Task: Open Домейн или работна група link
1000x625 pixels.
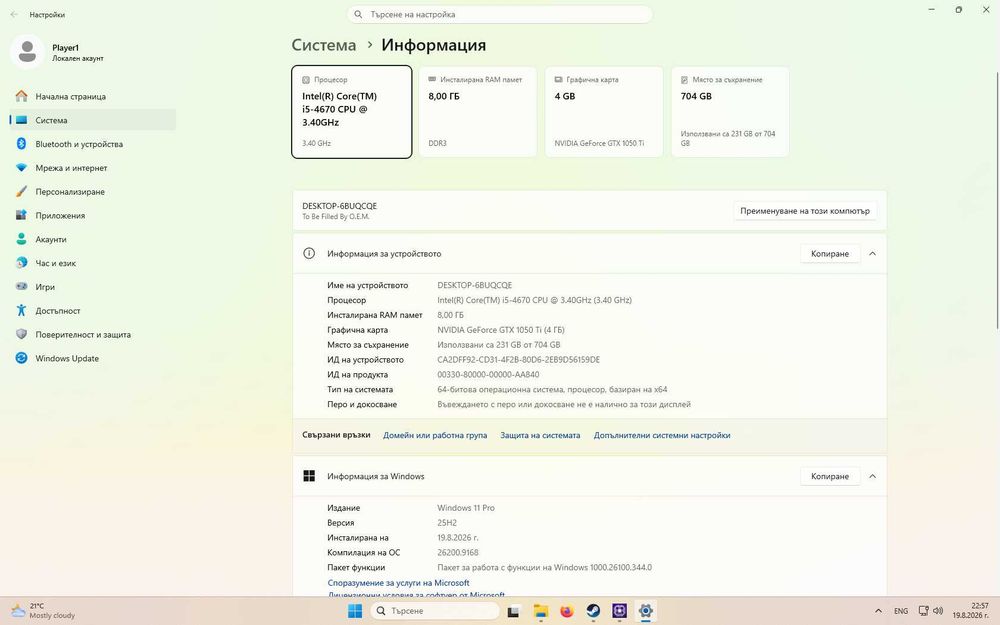Action: click(x=435, y=435)
